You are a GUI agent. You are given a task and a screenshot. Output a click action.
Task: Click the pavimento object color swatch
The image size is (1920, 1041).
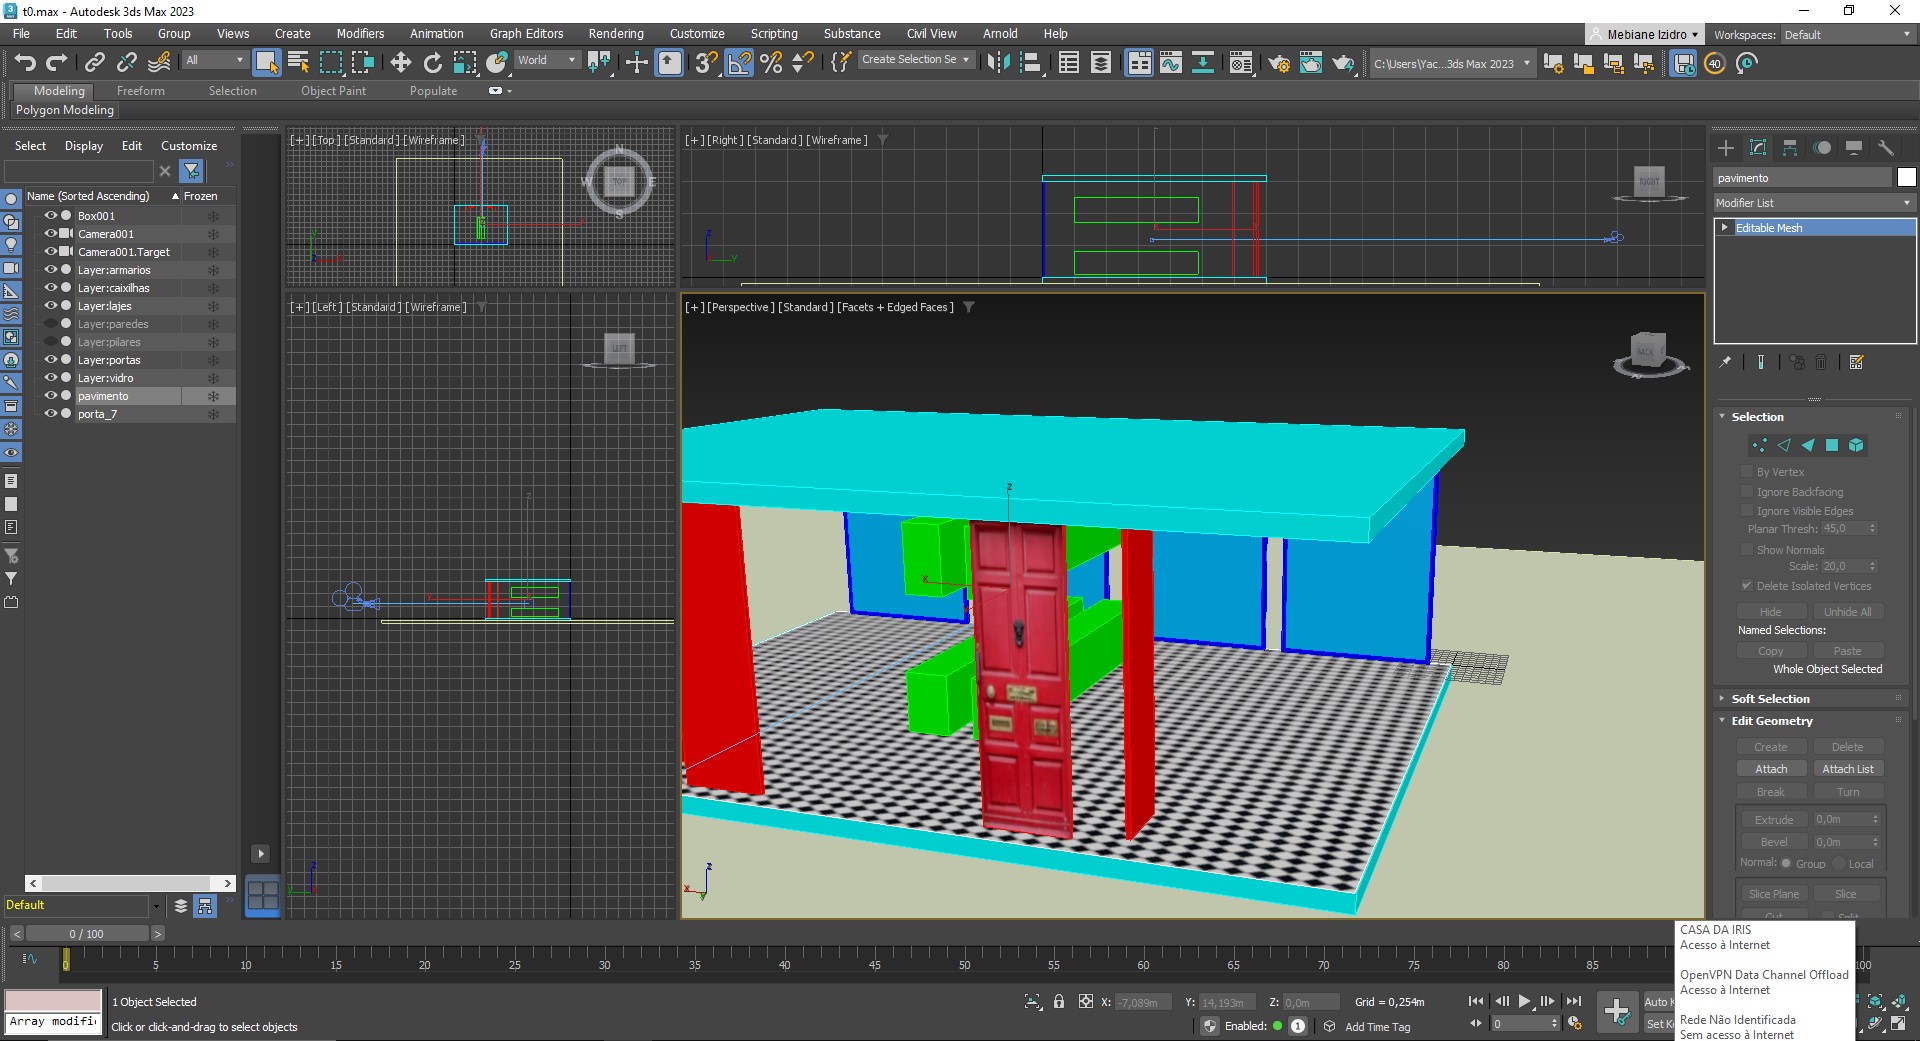[1906, 178]
